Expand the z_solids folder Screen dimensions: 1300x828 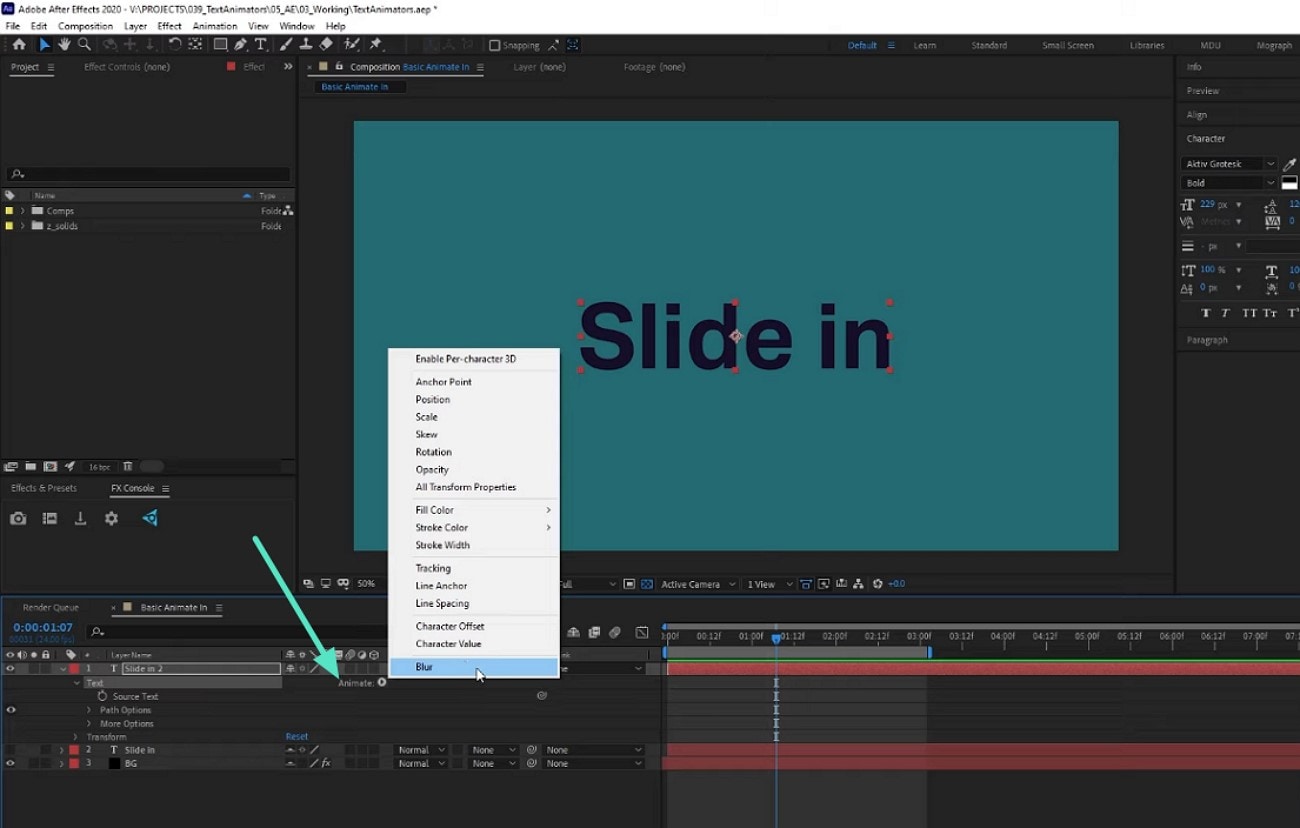pyautogui.click(x=22, y=226)
